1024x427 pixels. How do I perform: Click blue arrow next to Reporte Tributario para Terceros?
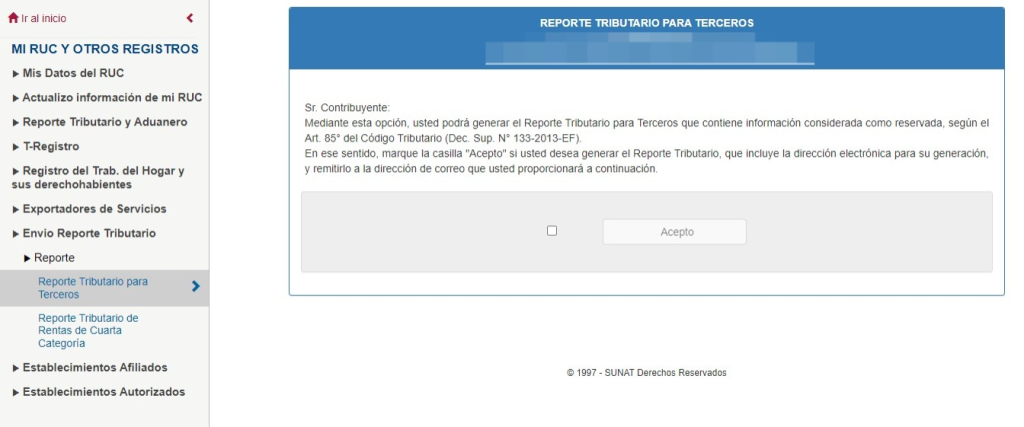[x=195, y=287]
